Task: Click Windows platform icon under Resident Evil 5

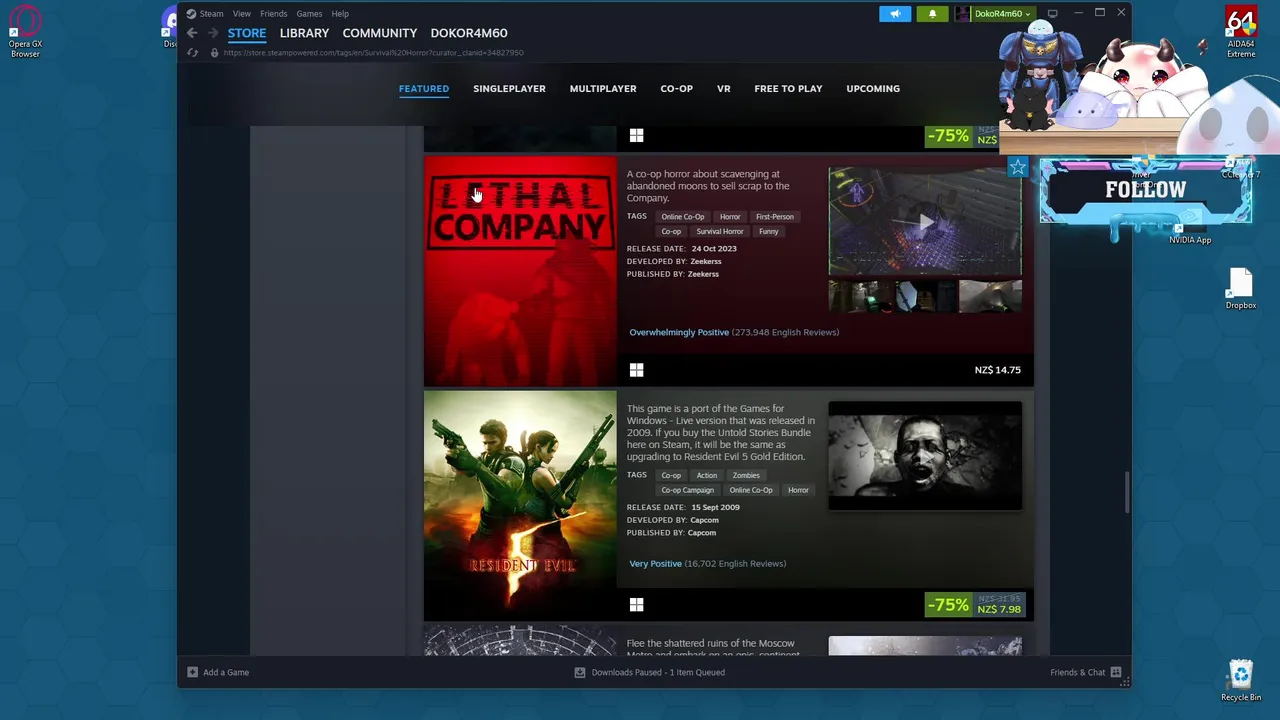Action: (x=636, y=605)
